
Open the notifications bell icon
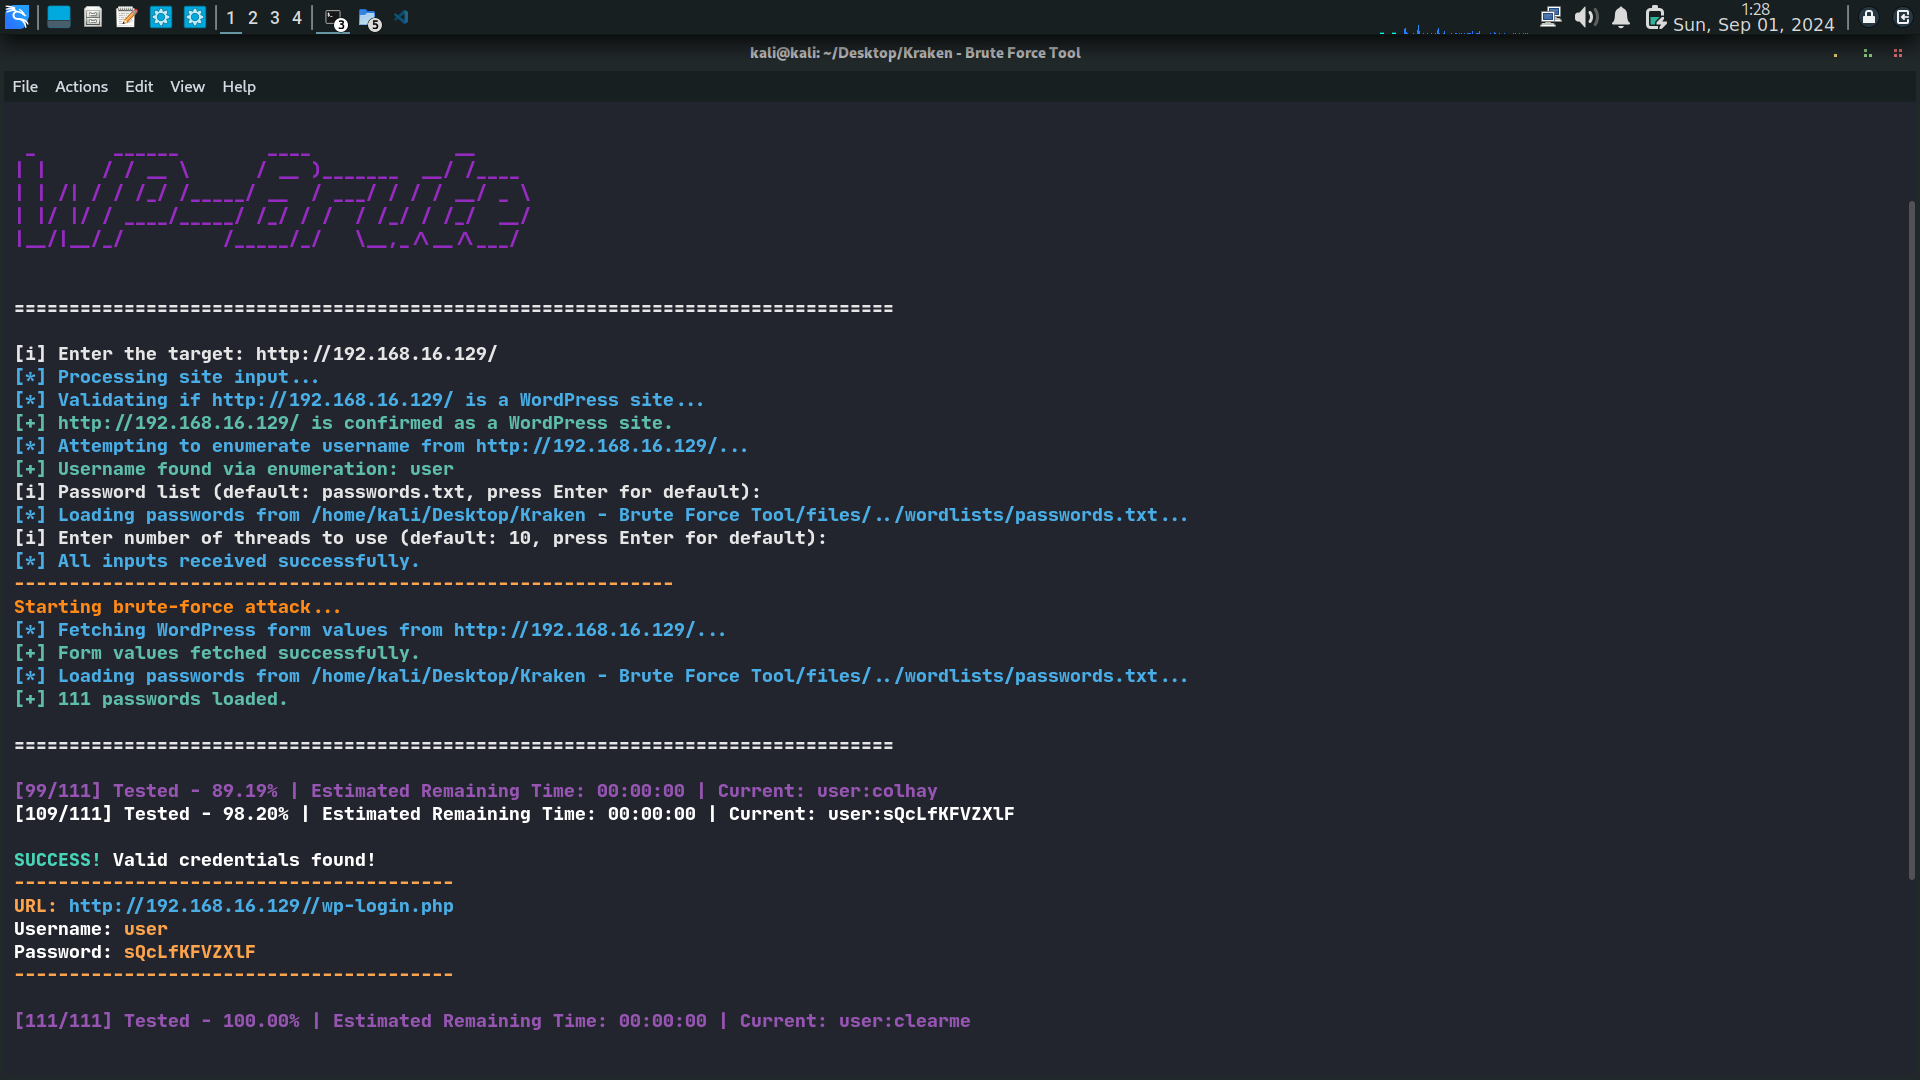[x=1621, y=17]
